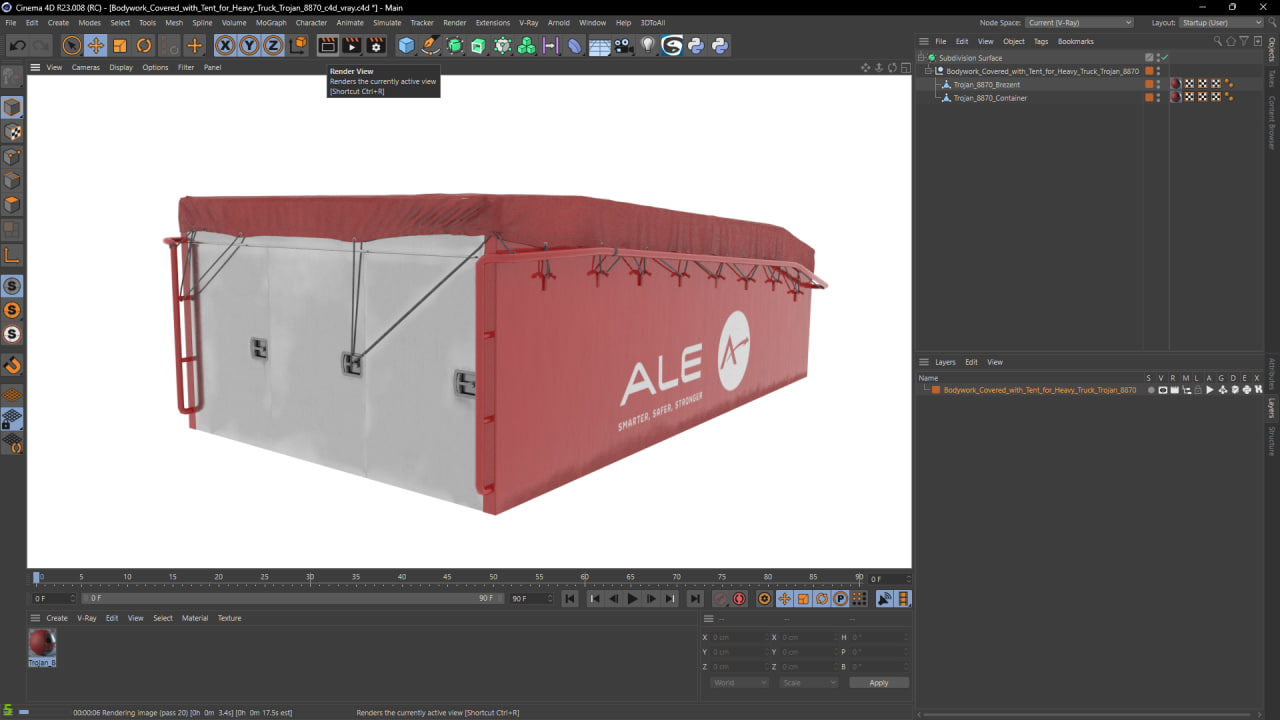Go to the end of animation
This screenshot has height=720, width=1280.
pyautogui.click(x=695, y=599)
